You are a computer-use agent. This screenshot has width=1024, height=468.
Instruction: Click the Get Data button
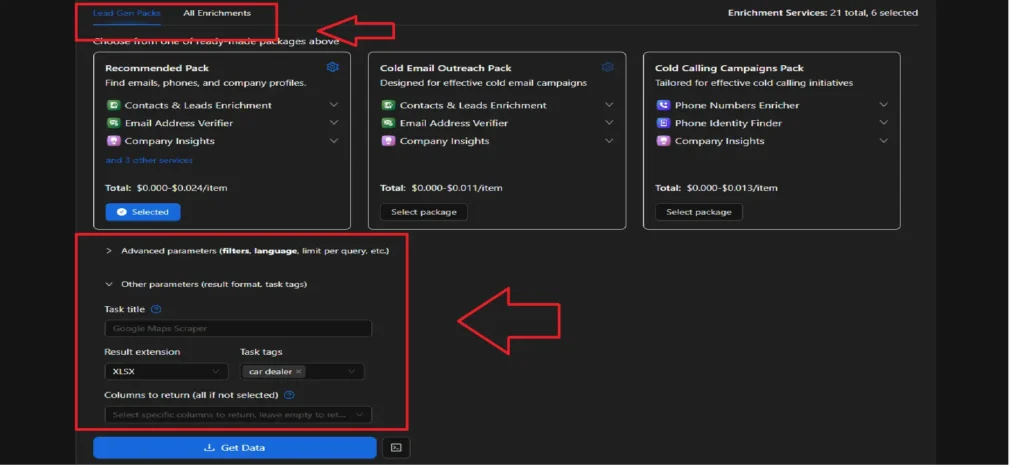click(234, 448)
